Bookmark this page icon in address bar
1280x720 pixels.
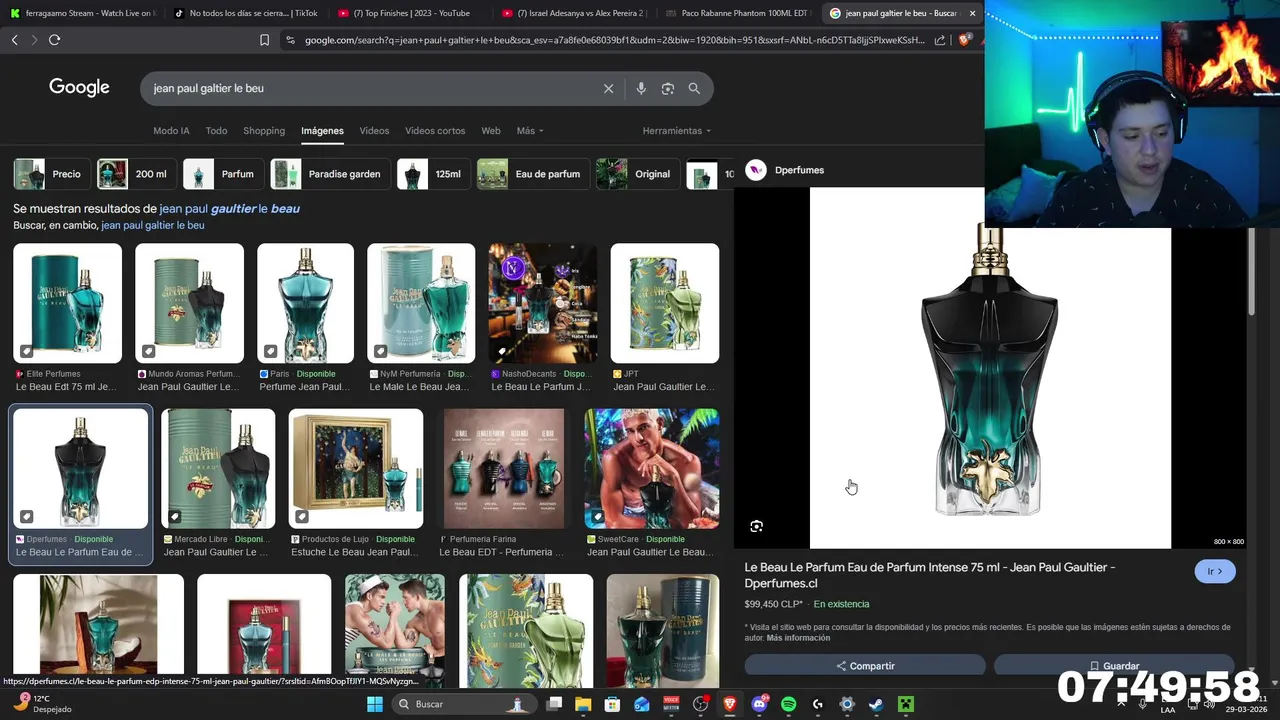pos(264,40)
